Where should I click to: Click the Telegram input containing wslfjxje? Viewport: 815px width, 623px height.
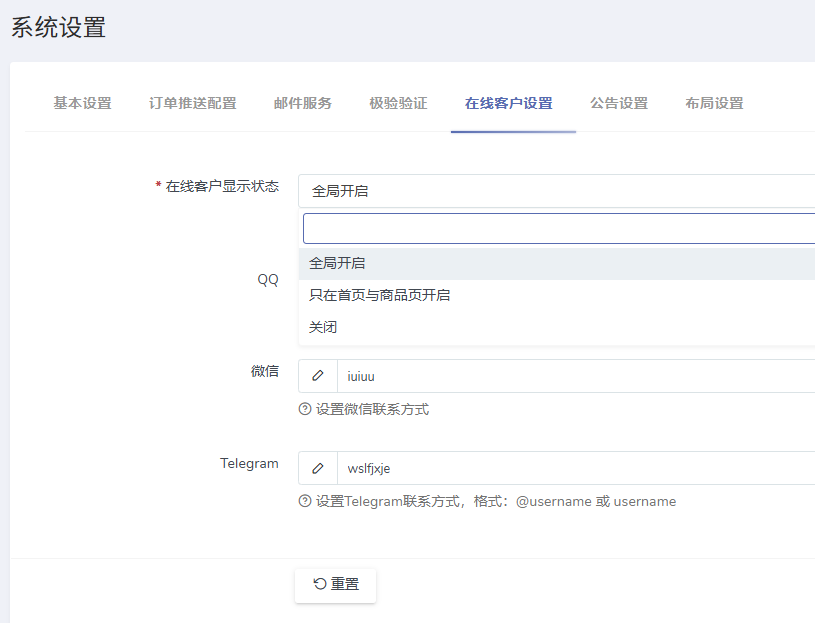(575, 468)
